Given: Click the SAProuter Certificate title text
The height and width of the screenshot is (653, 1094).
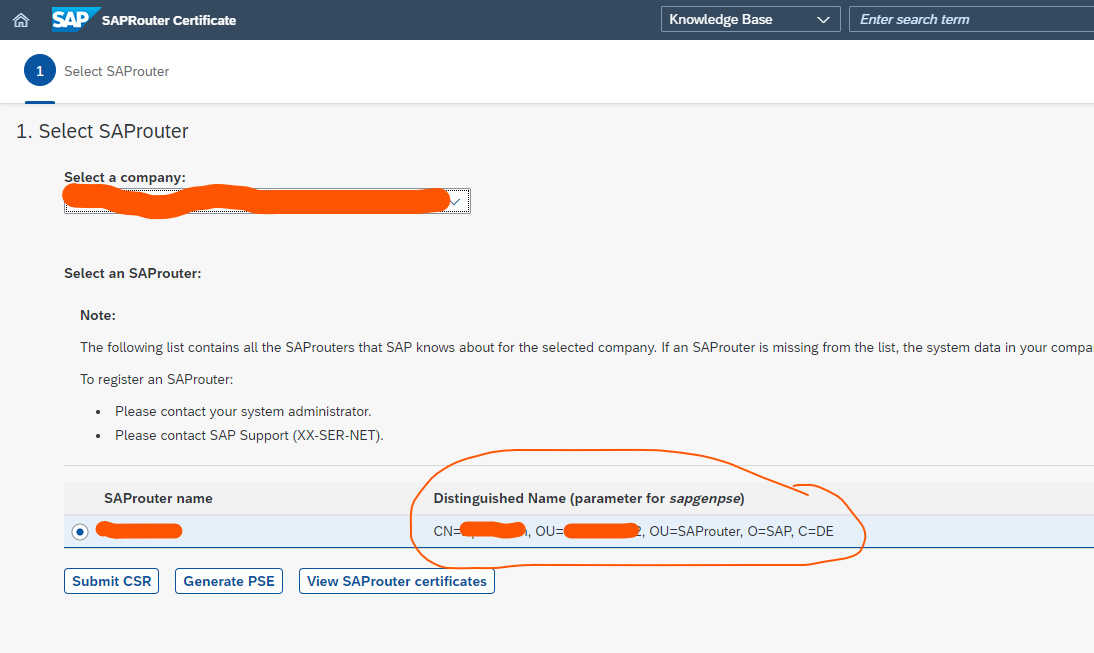Looking at the screenshot, I should [x=169, y=20].
